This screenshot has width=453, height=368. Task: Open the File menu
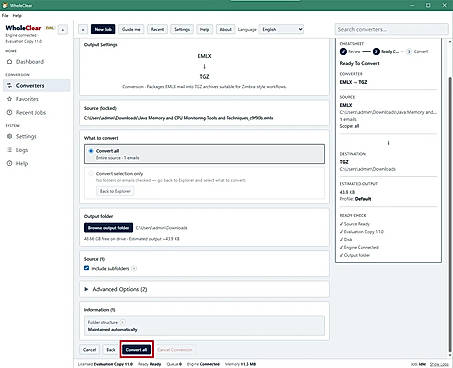(5, 16)
